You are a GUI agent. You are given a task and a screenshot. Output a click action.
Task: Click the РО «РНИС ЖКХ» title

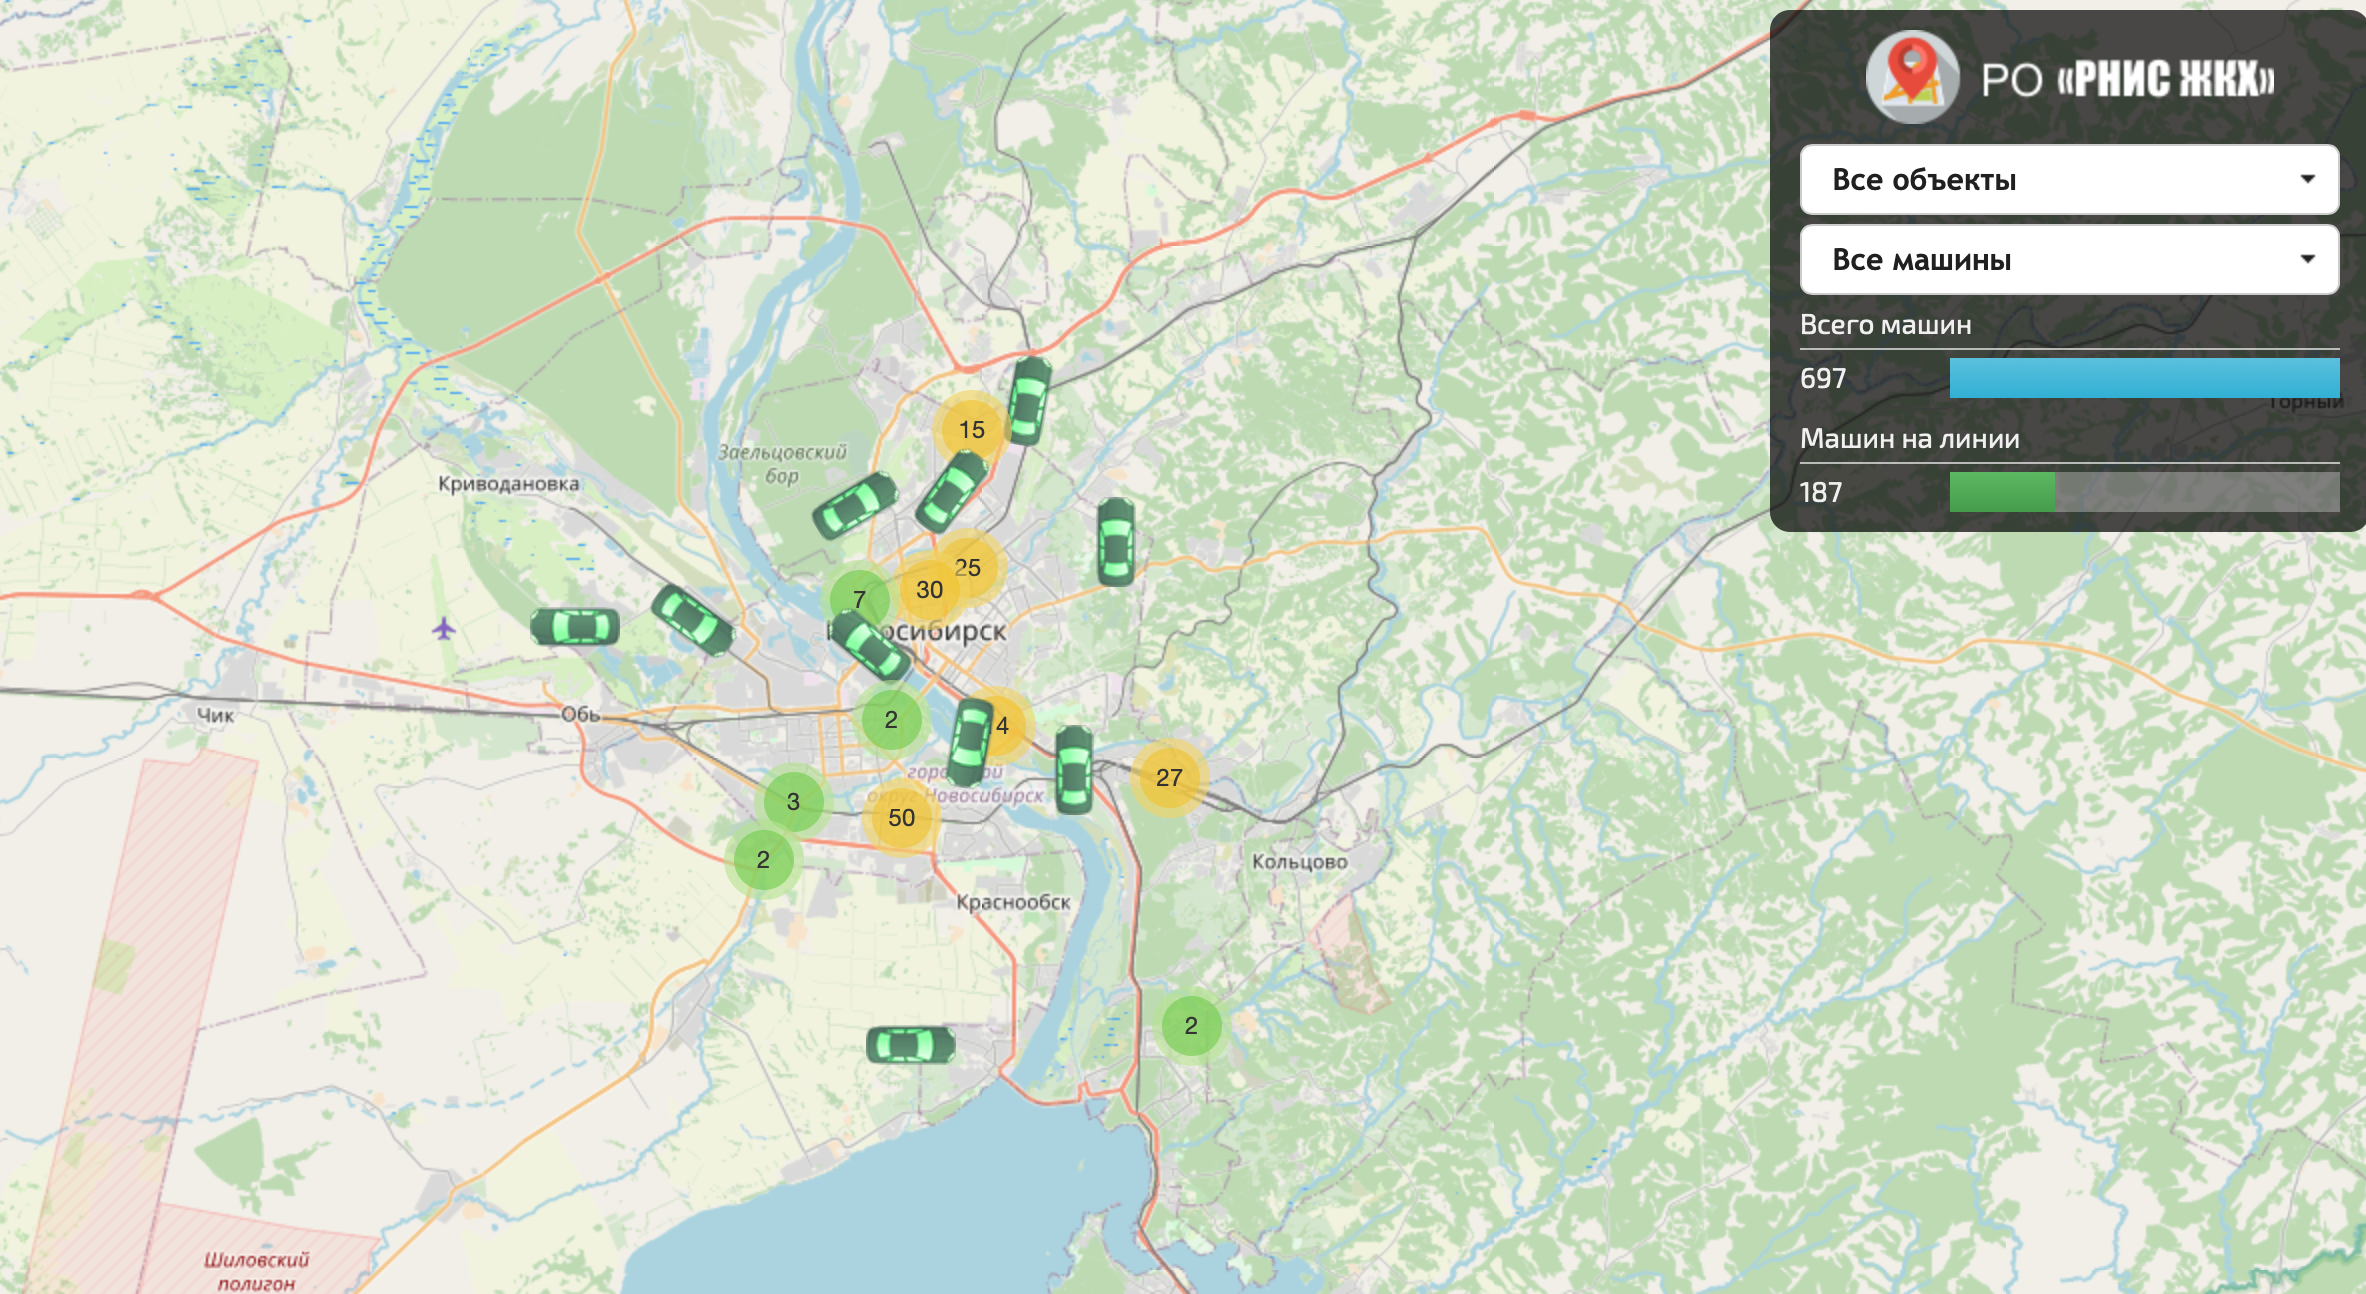coord(2128,80)
